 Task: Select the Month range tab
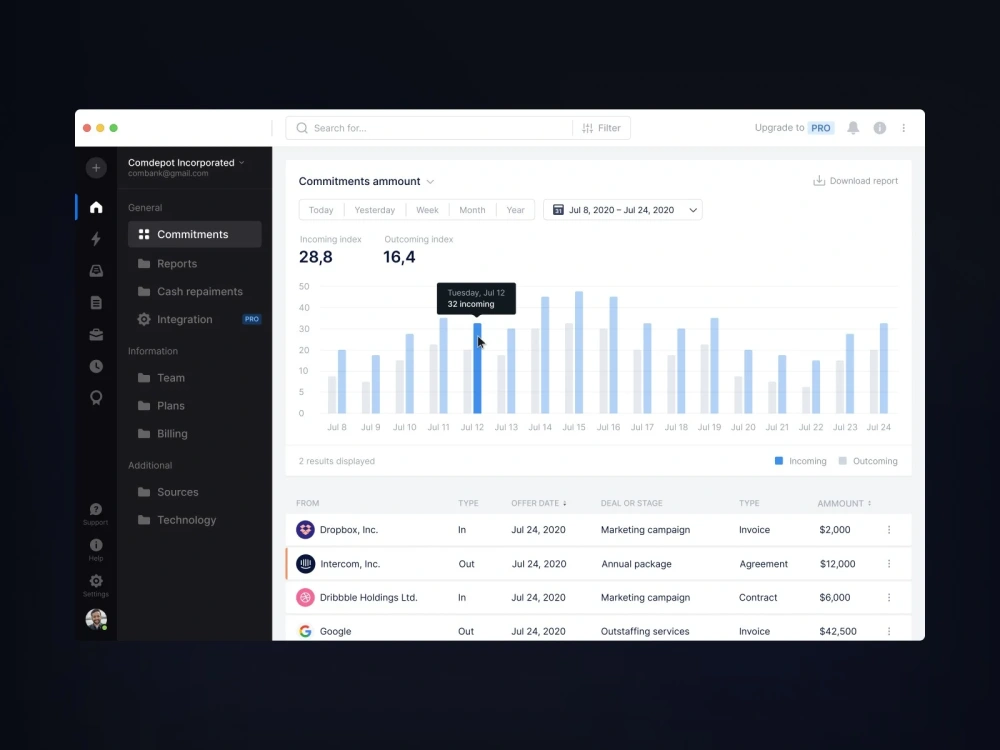tap(472, 210)
